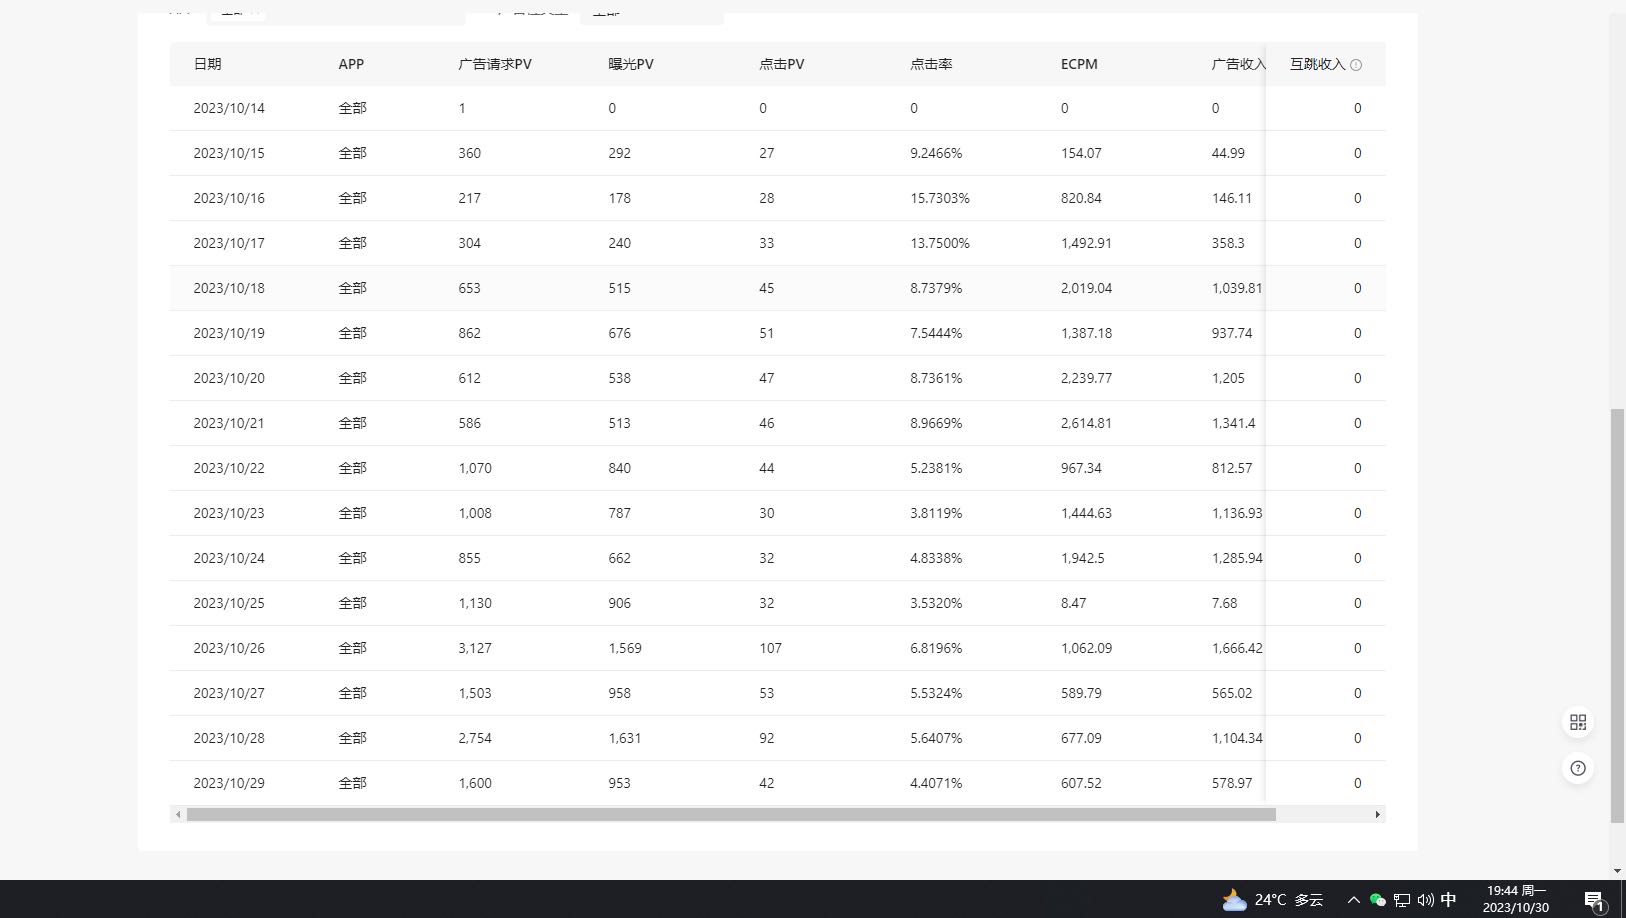Select the 2023/10/26 date cell
This screenshot has width=1626, height=918.
tap(229, 648)
